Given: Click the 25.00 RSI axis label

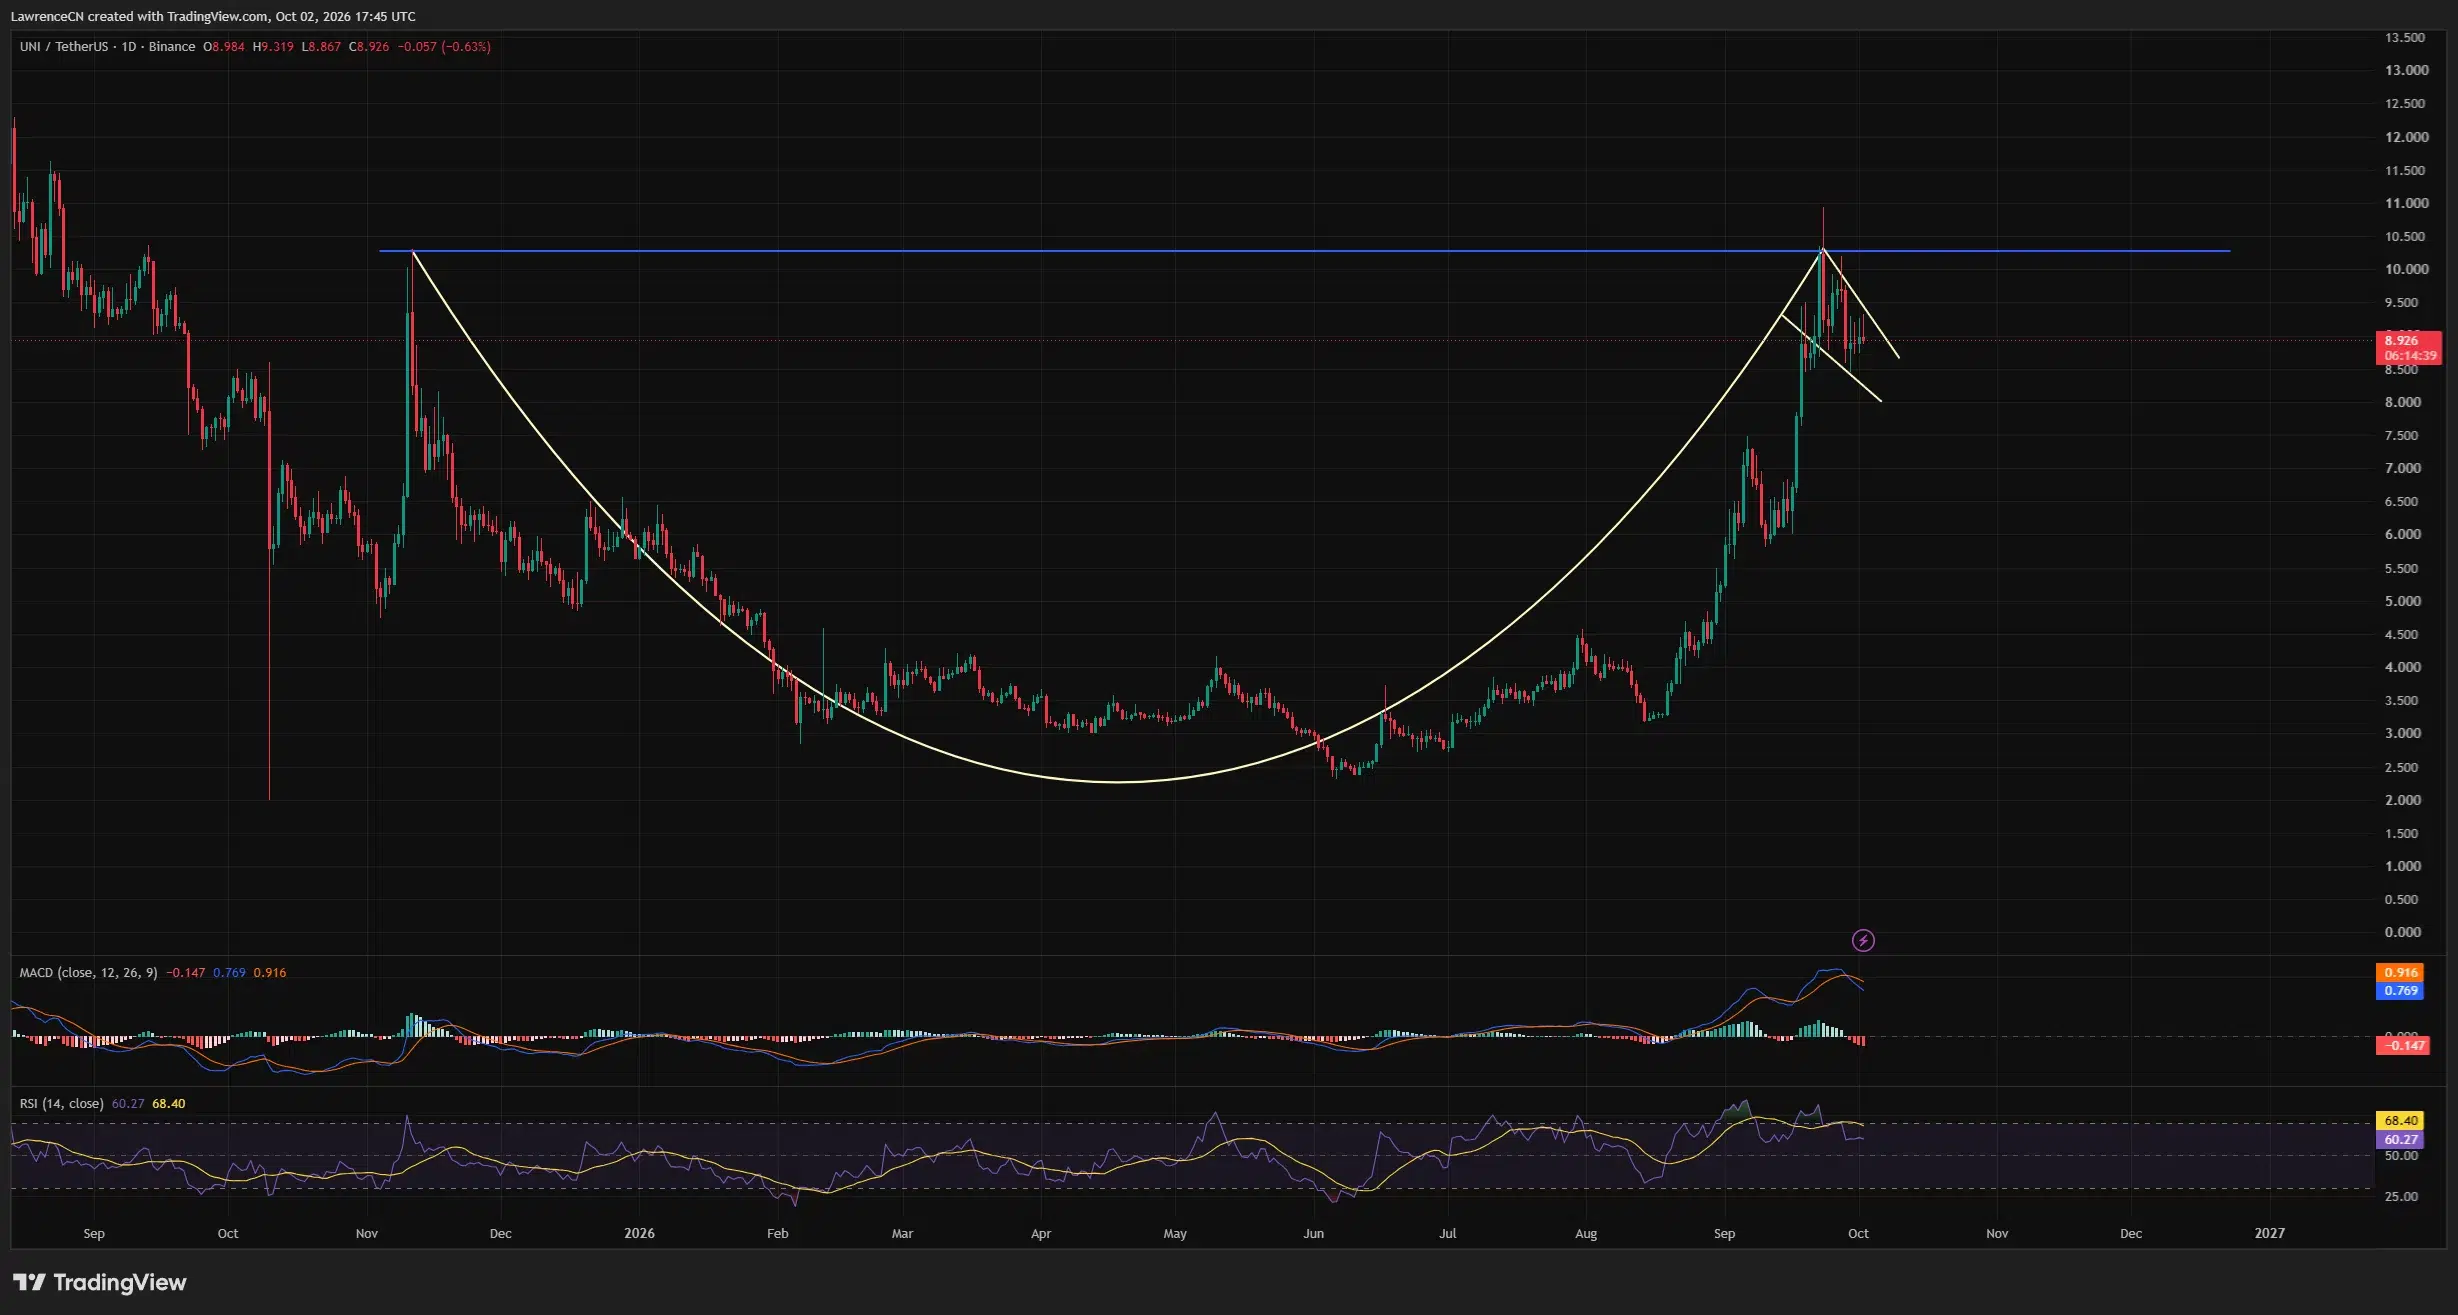Looking at the screenshot, I should click(x=2400, y=1196).
